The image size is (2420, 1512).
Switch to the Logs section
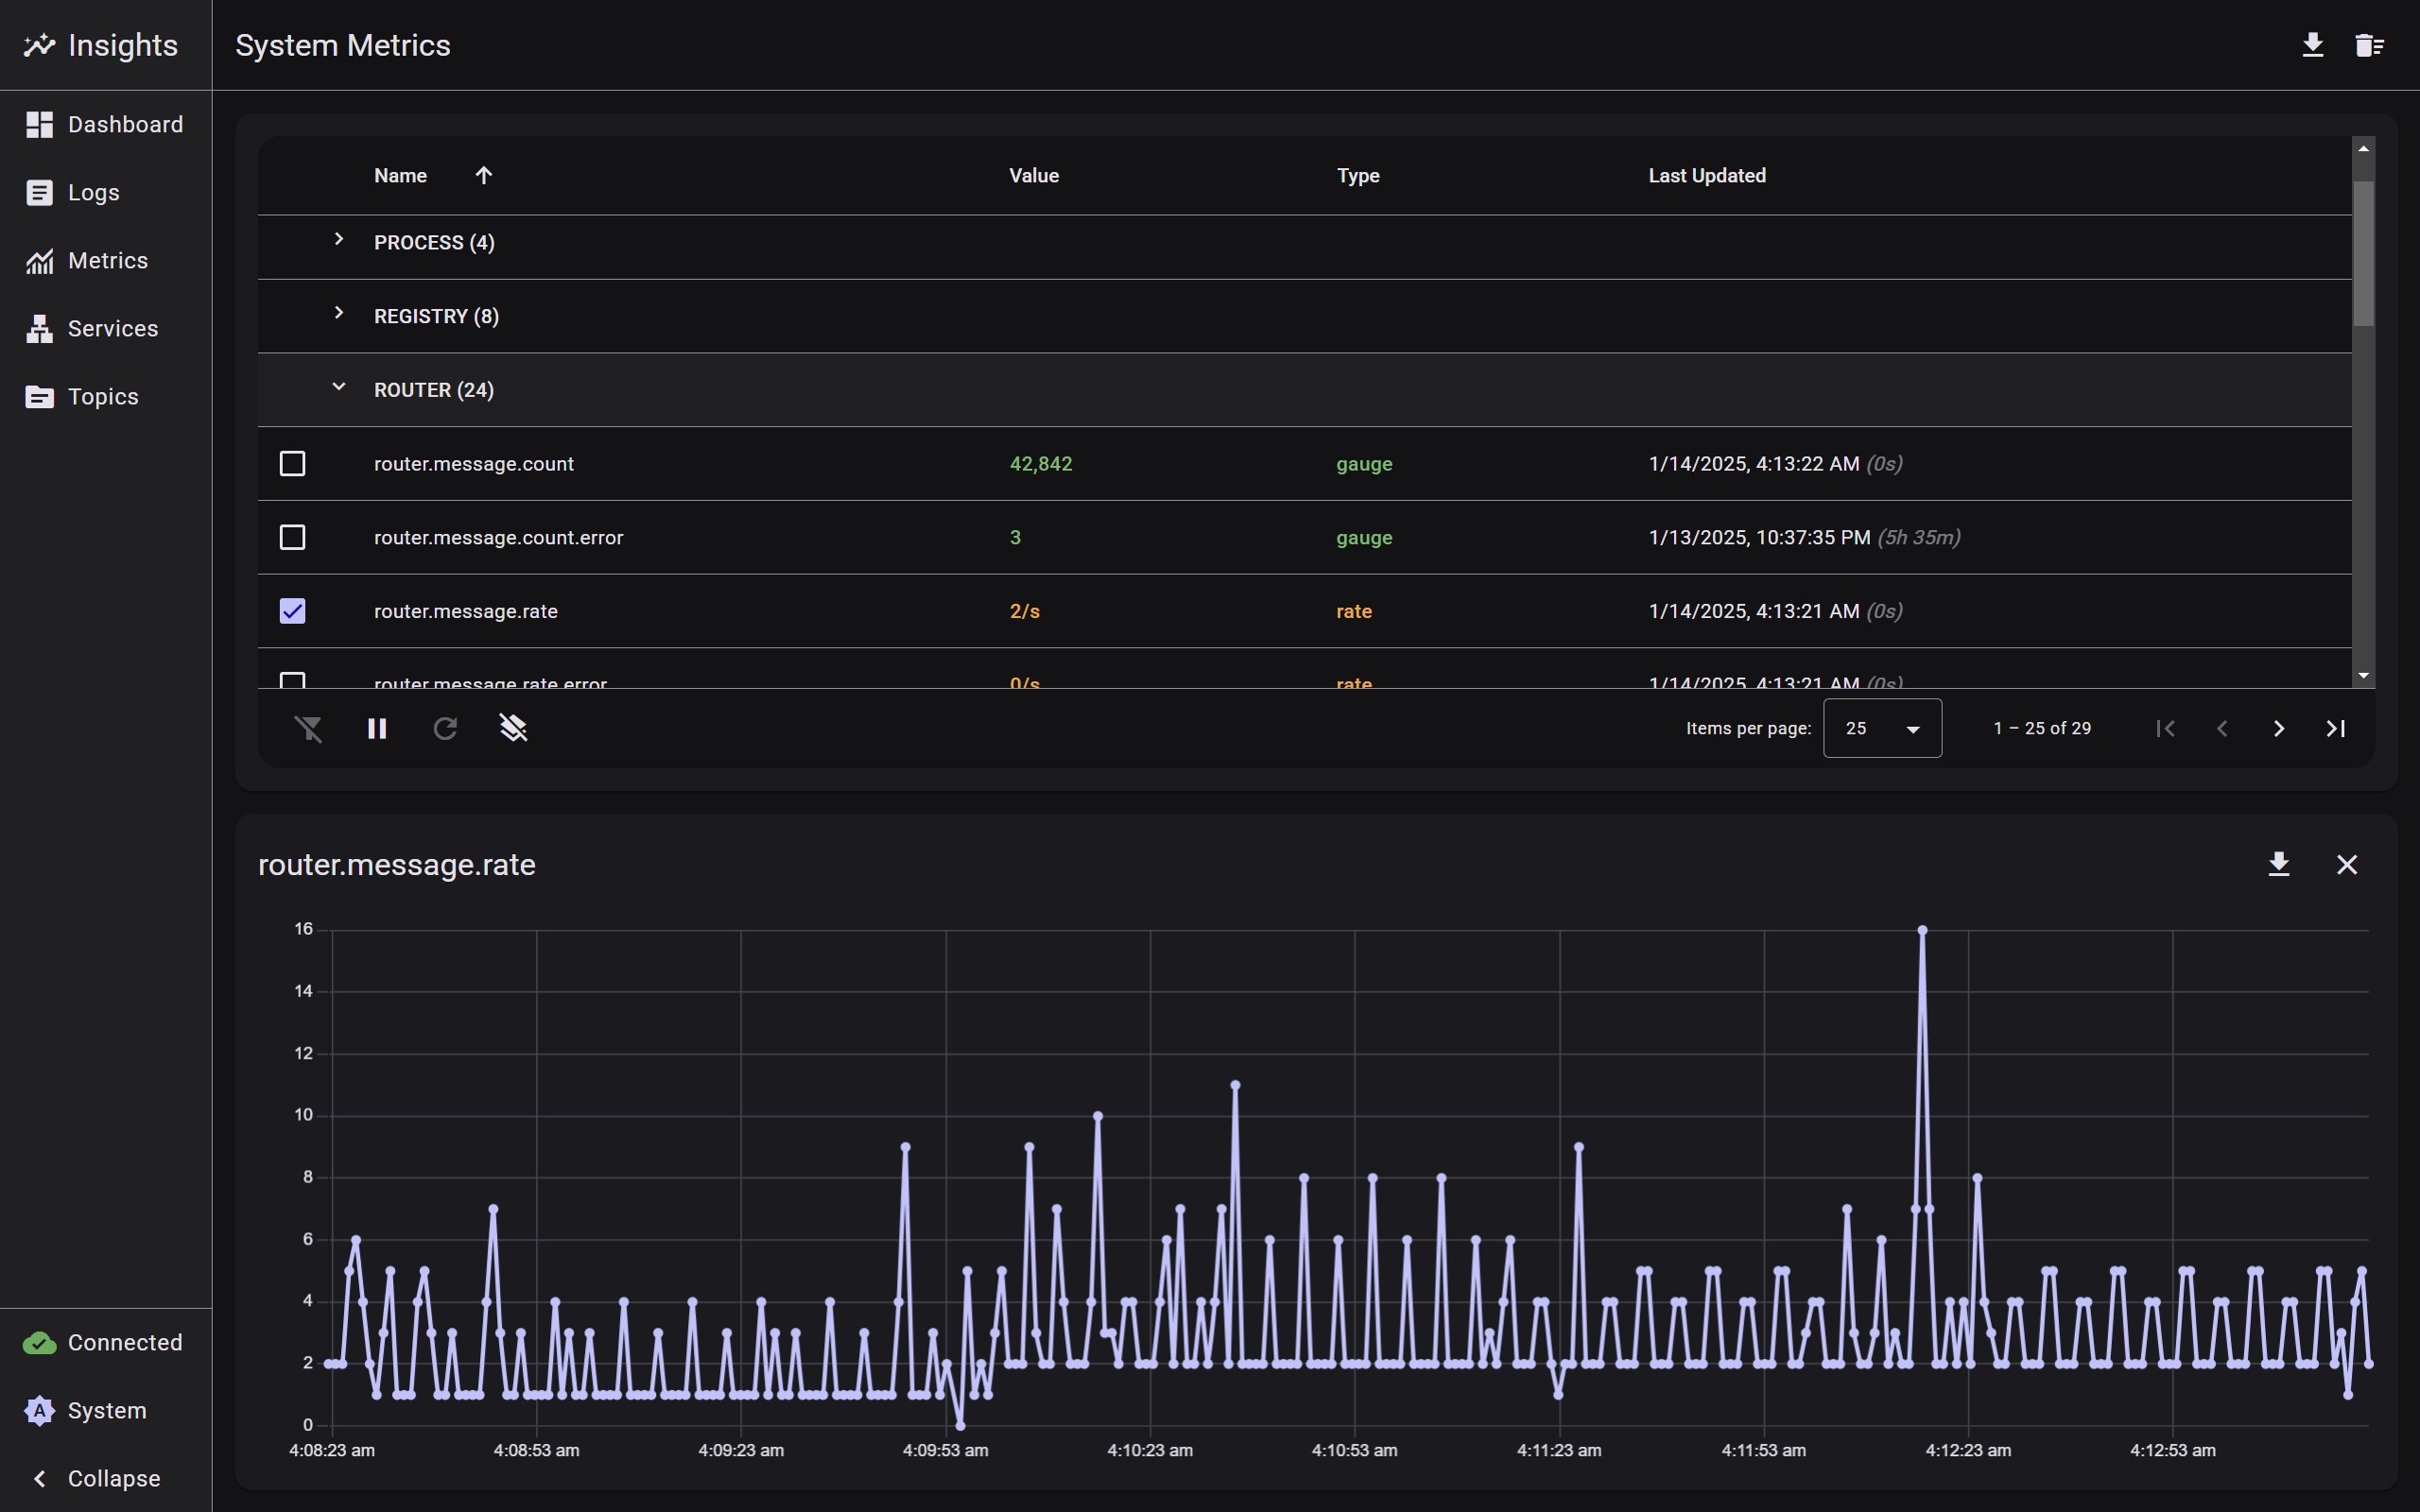pyautogui.click(x=93, y=192)
